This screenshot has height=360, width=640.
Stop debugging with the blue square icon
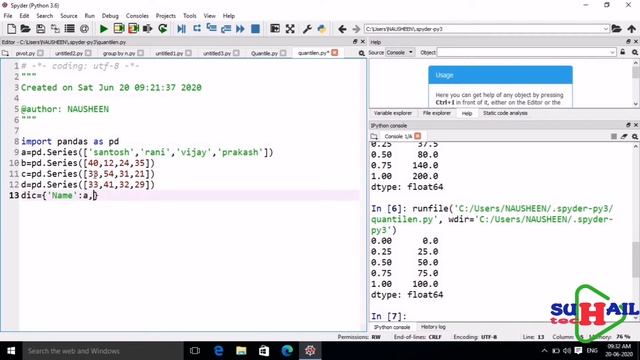click(x=256, y=29)
